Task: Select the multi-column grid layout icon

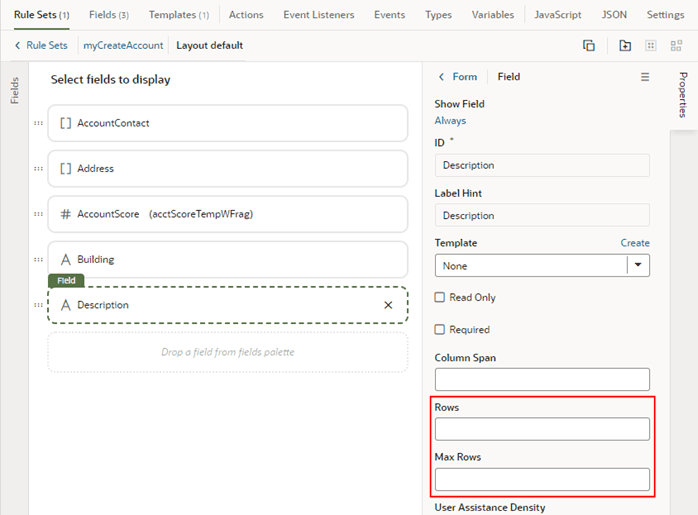Action: pos(676,45)
